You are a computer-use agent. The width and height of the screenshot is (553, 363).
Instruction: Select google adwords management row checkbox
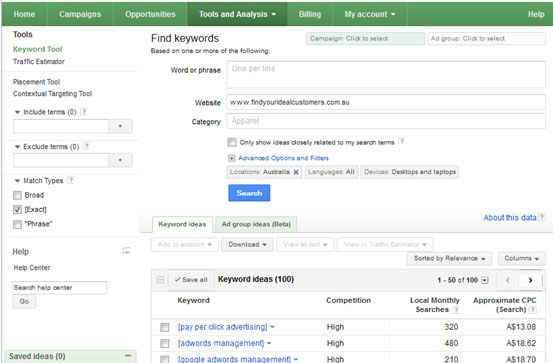click(164, 359)
